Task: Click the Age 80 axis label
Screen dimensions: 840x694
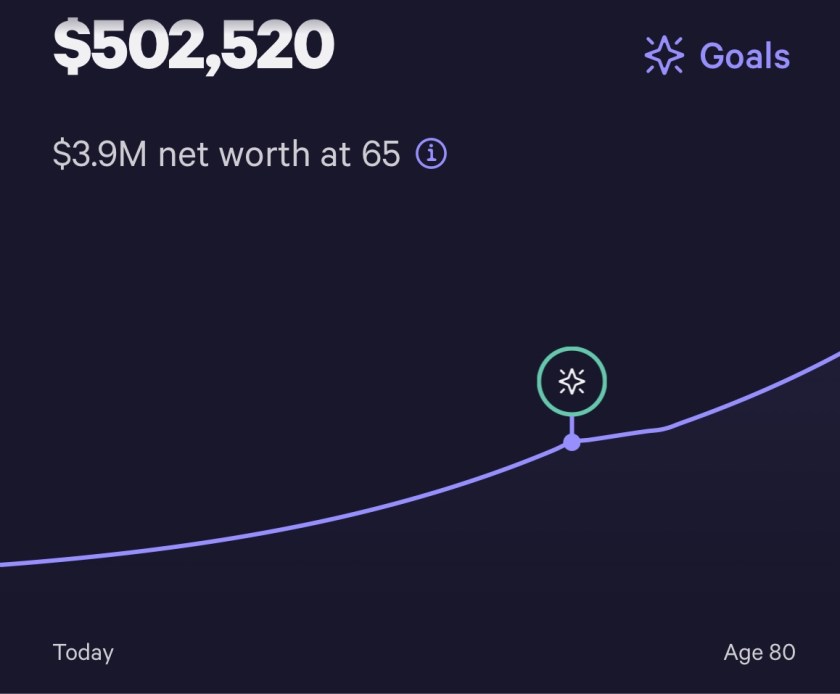Action: tap(760, 653)
